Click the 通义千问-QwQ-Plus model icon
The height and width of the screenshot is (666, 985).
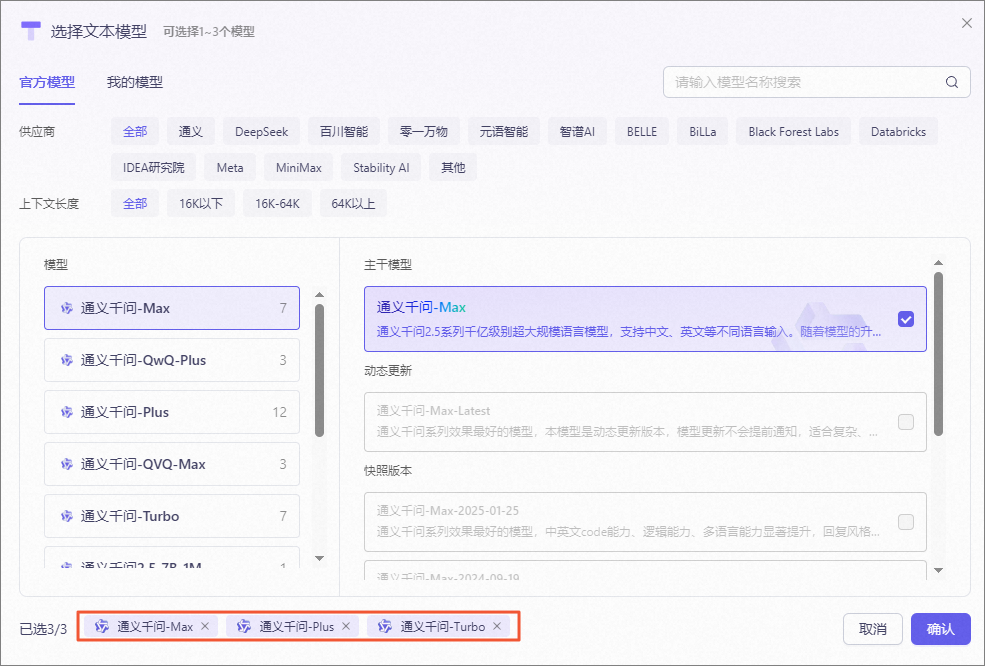[67, 360]
